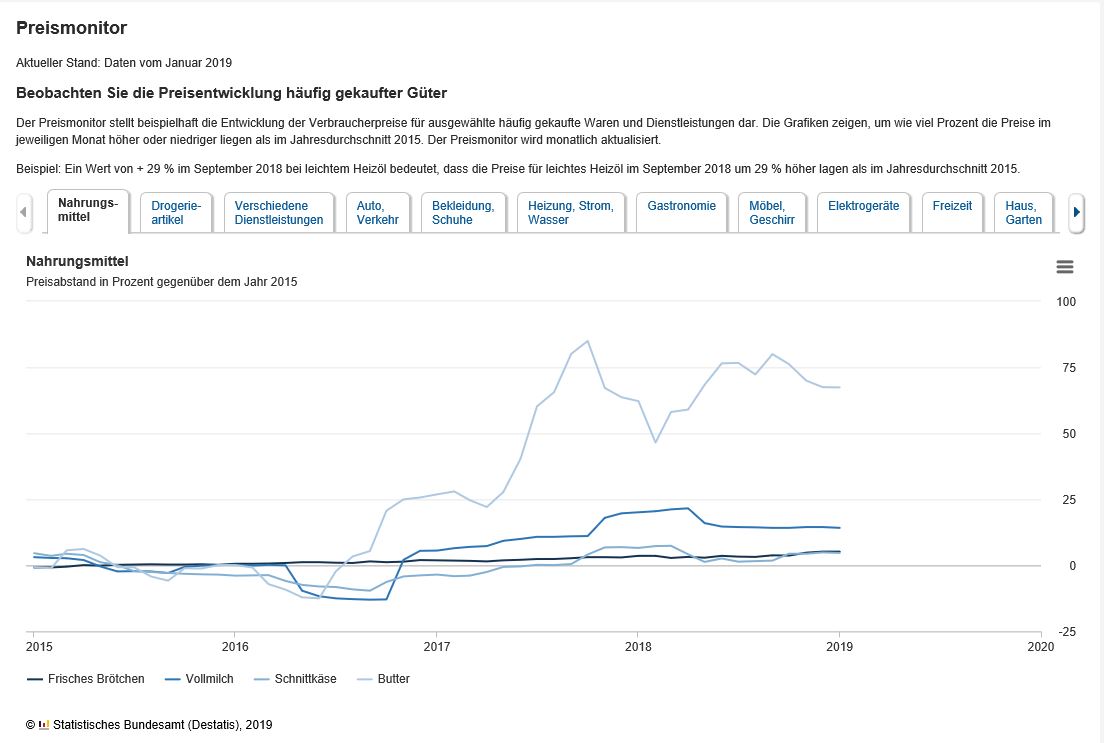The height and width of the screenshot is (743, 1104).
Task: Open the chart hamburger context menu
Action: coord(1065,267)
